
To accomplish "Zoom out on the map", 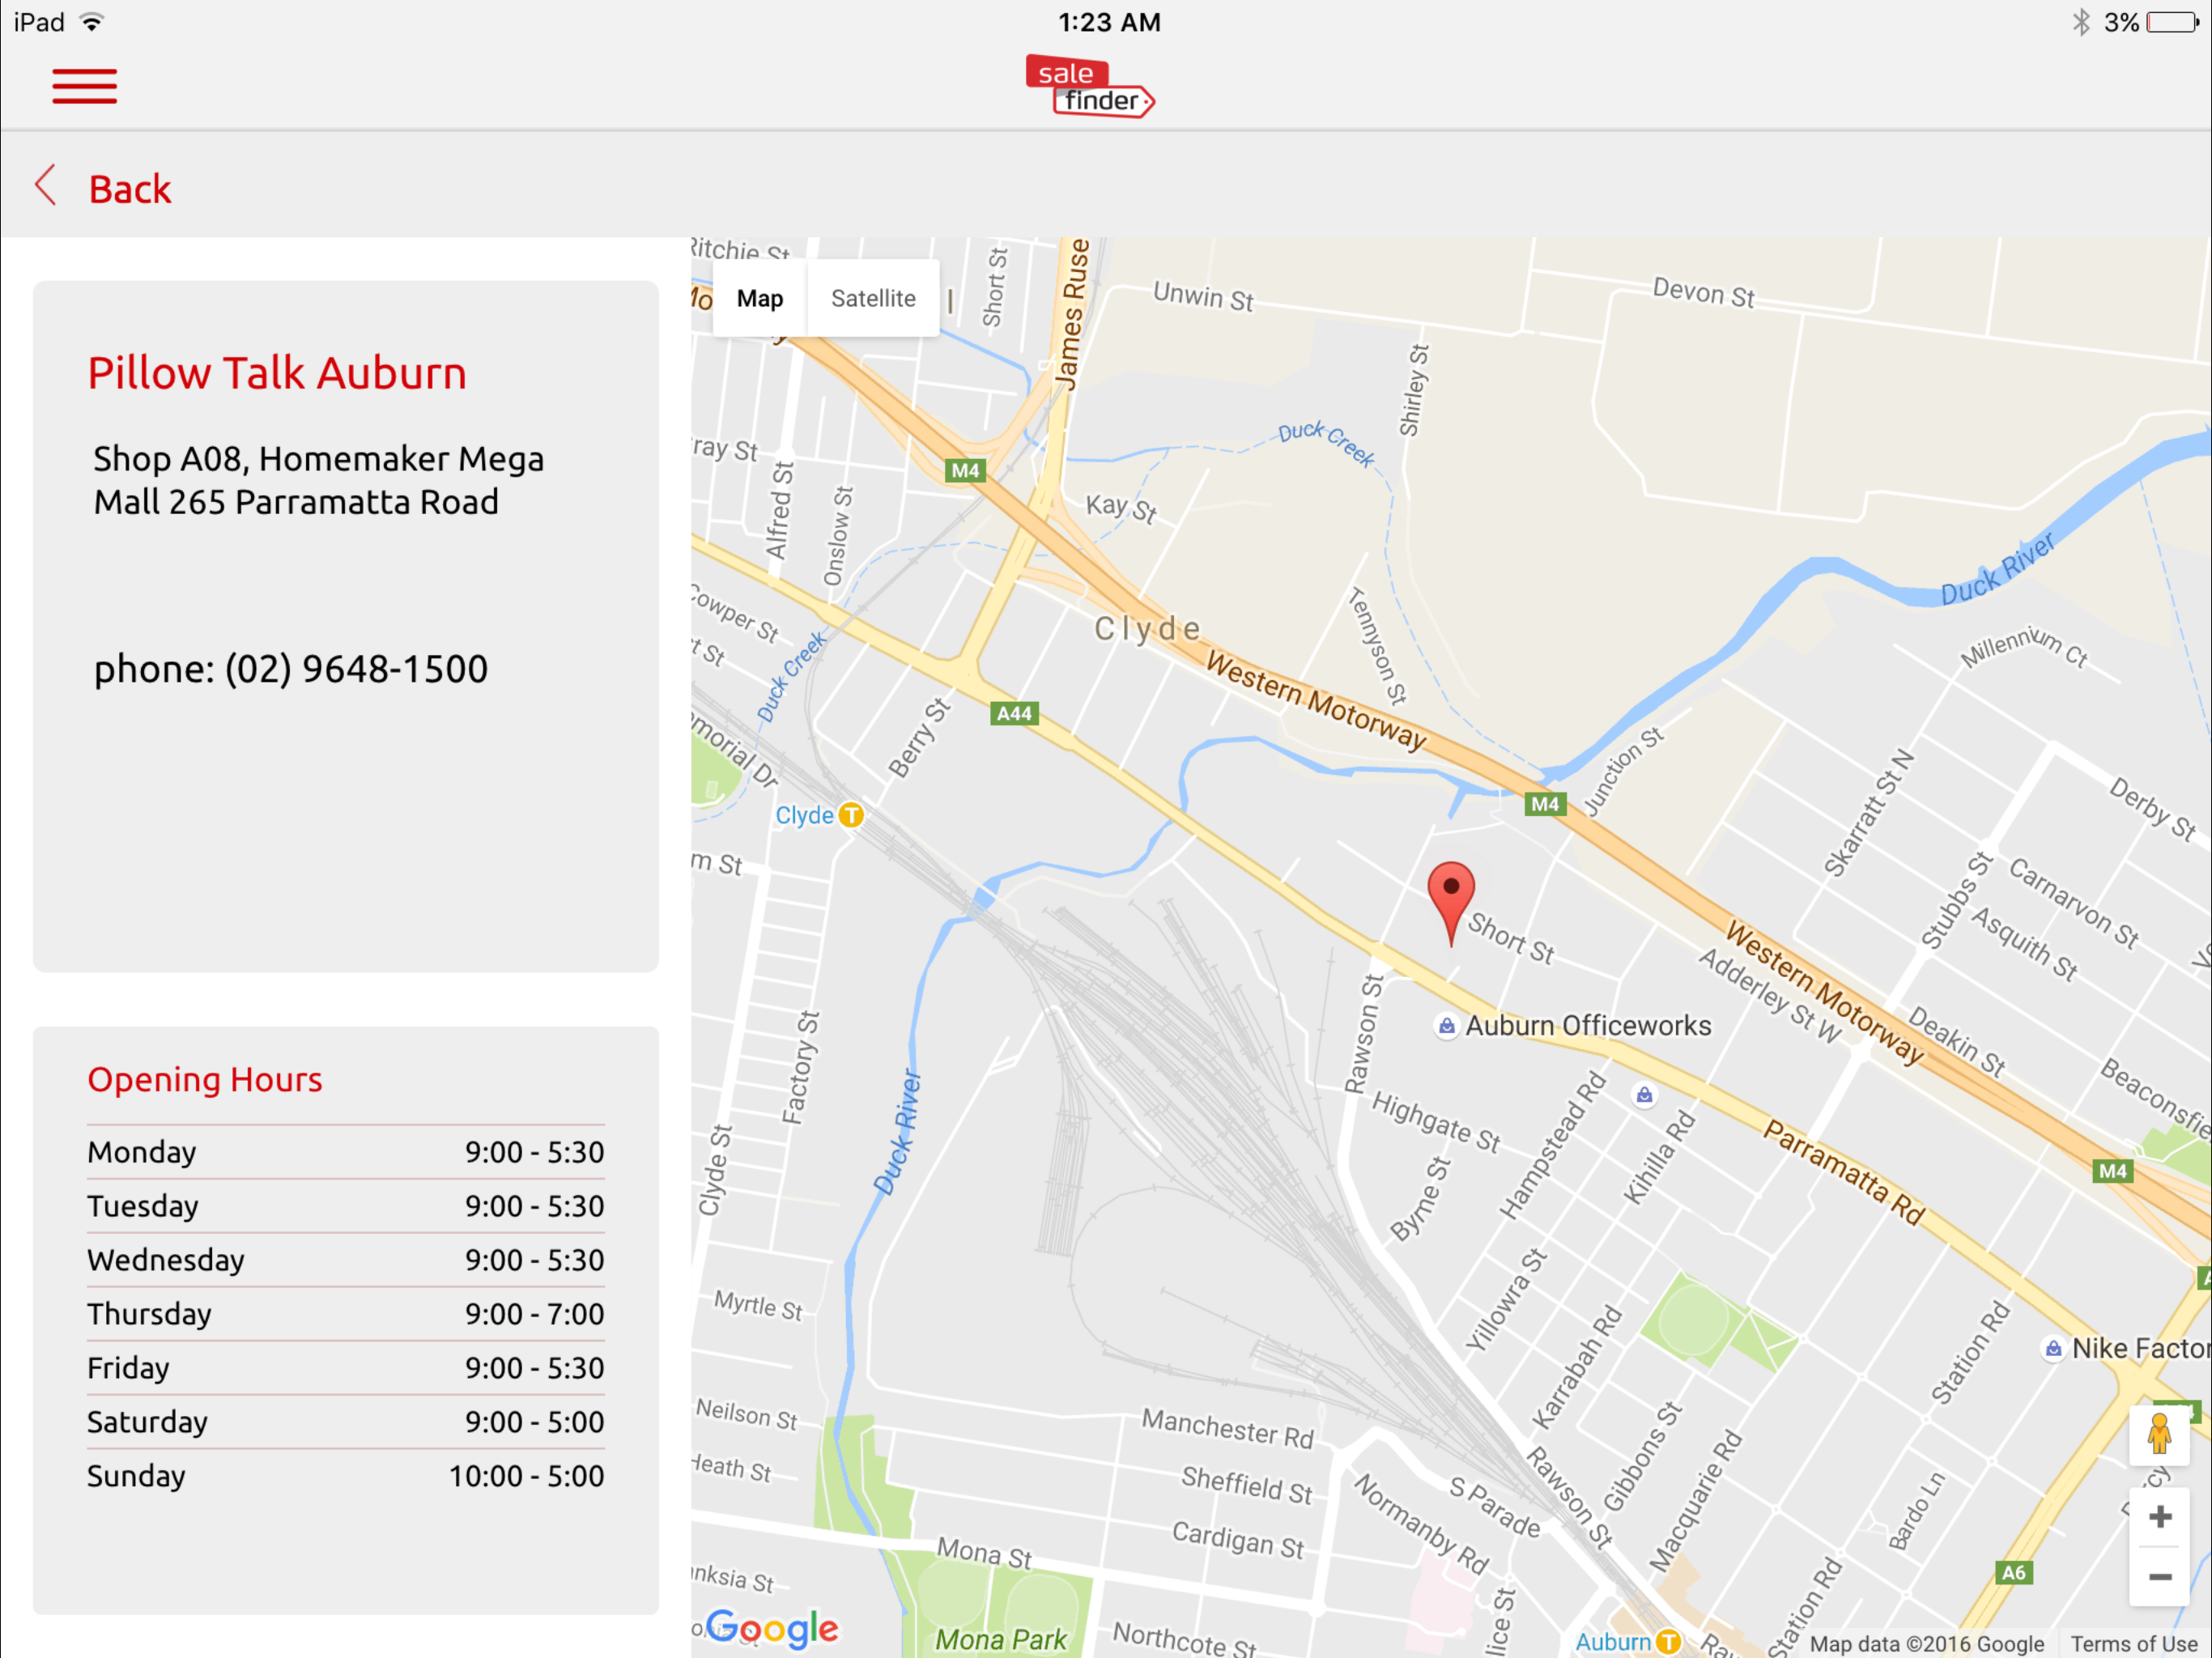I will [x=2160, y=1577].
